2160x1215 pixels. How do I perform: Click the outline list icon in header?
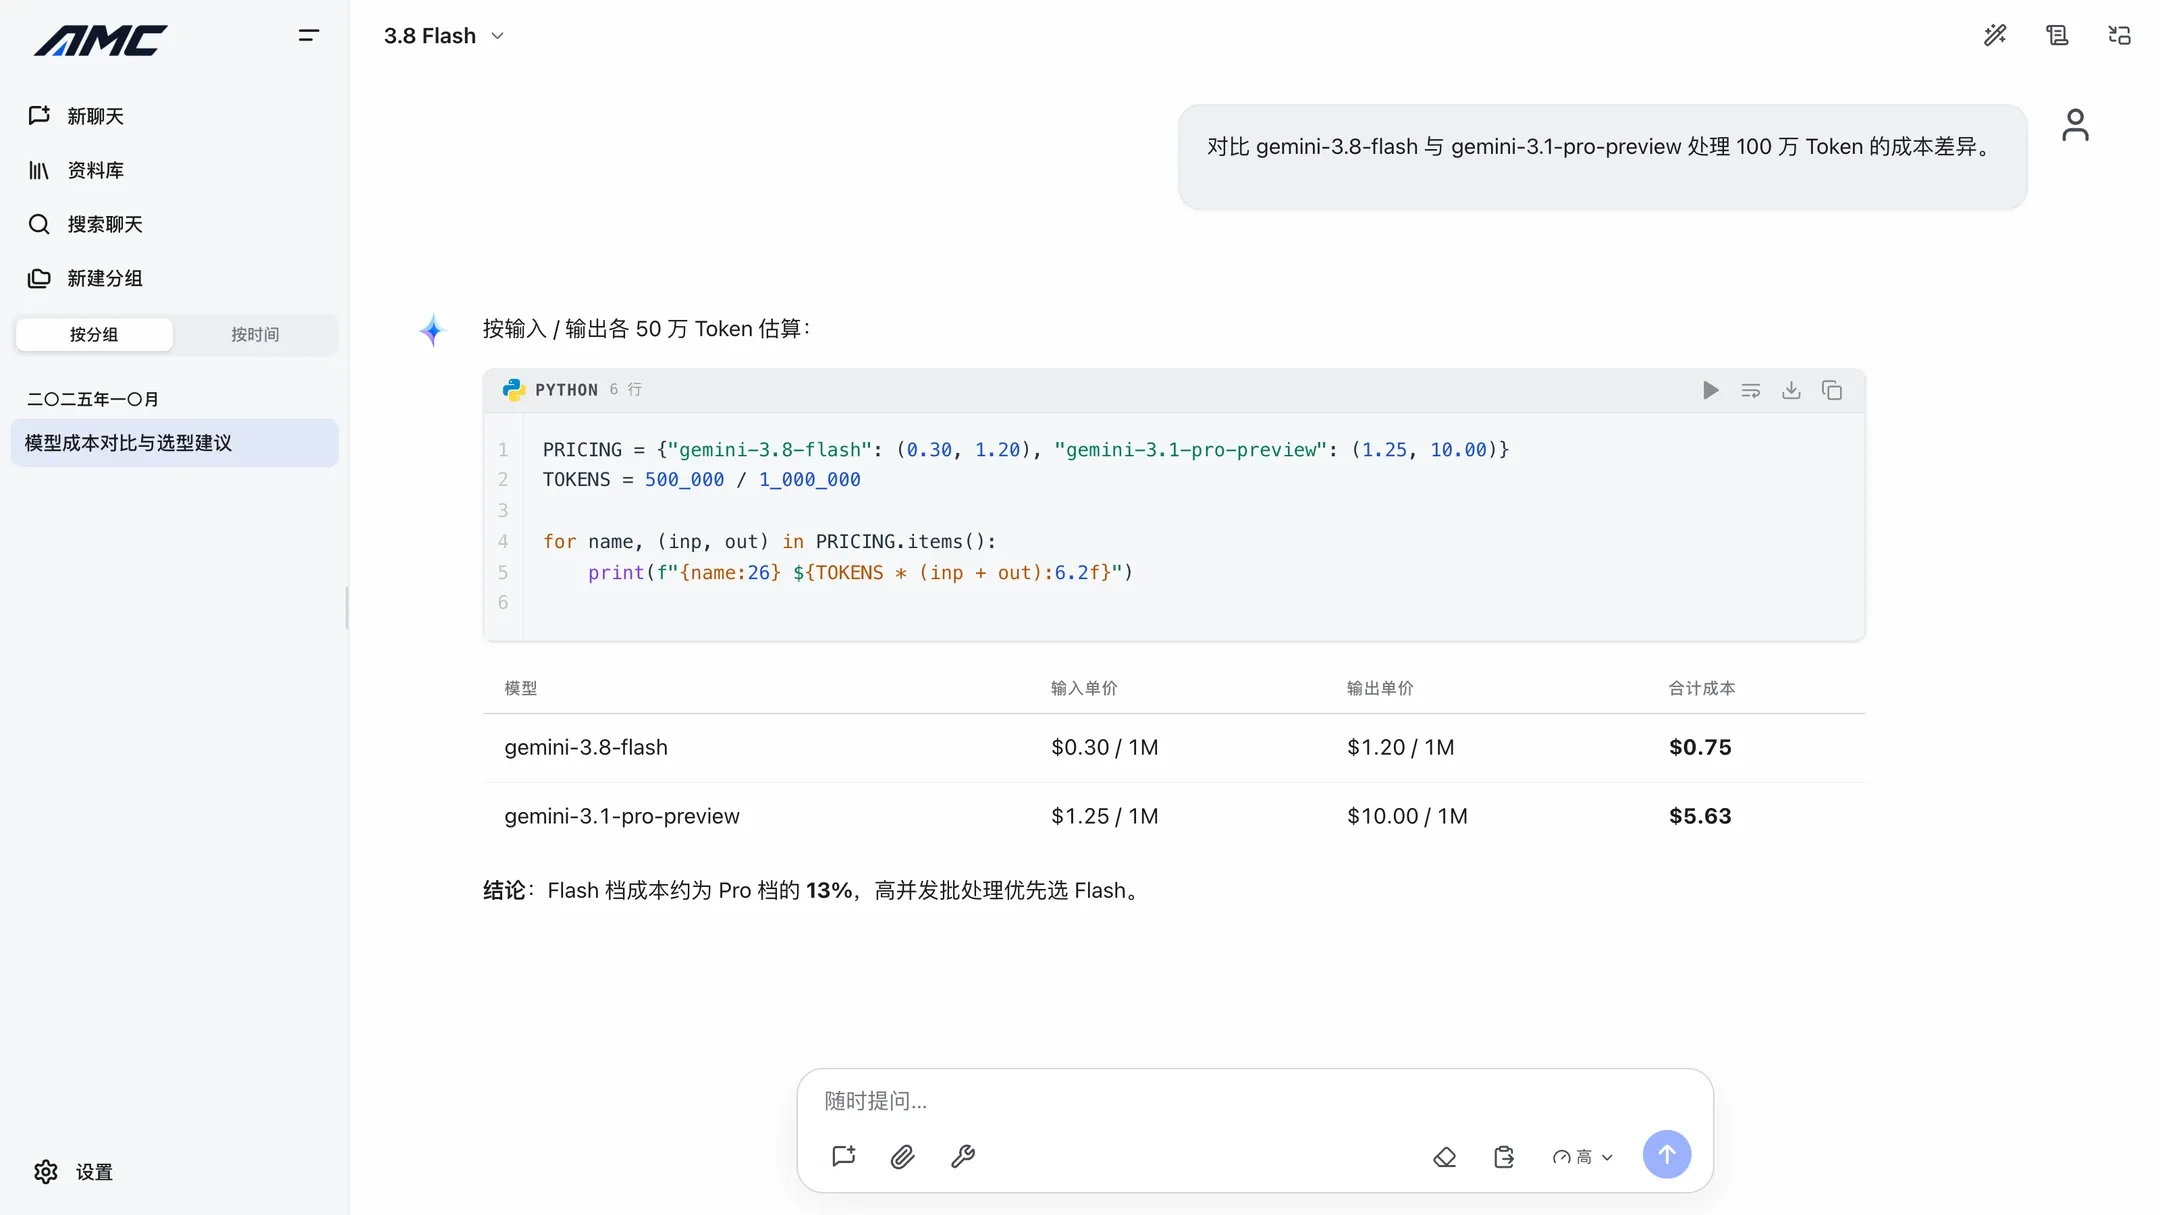tap(2057, 35)
